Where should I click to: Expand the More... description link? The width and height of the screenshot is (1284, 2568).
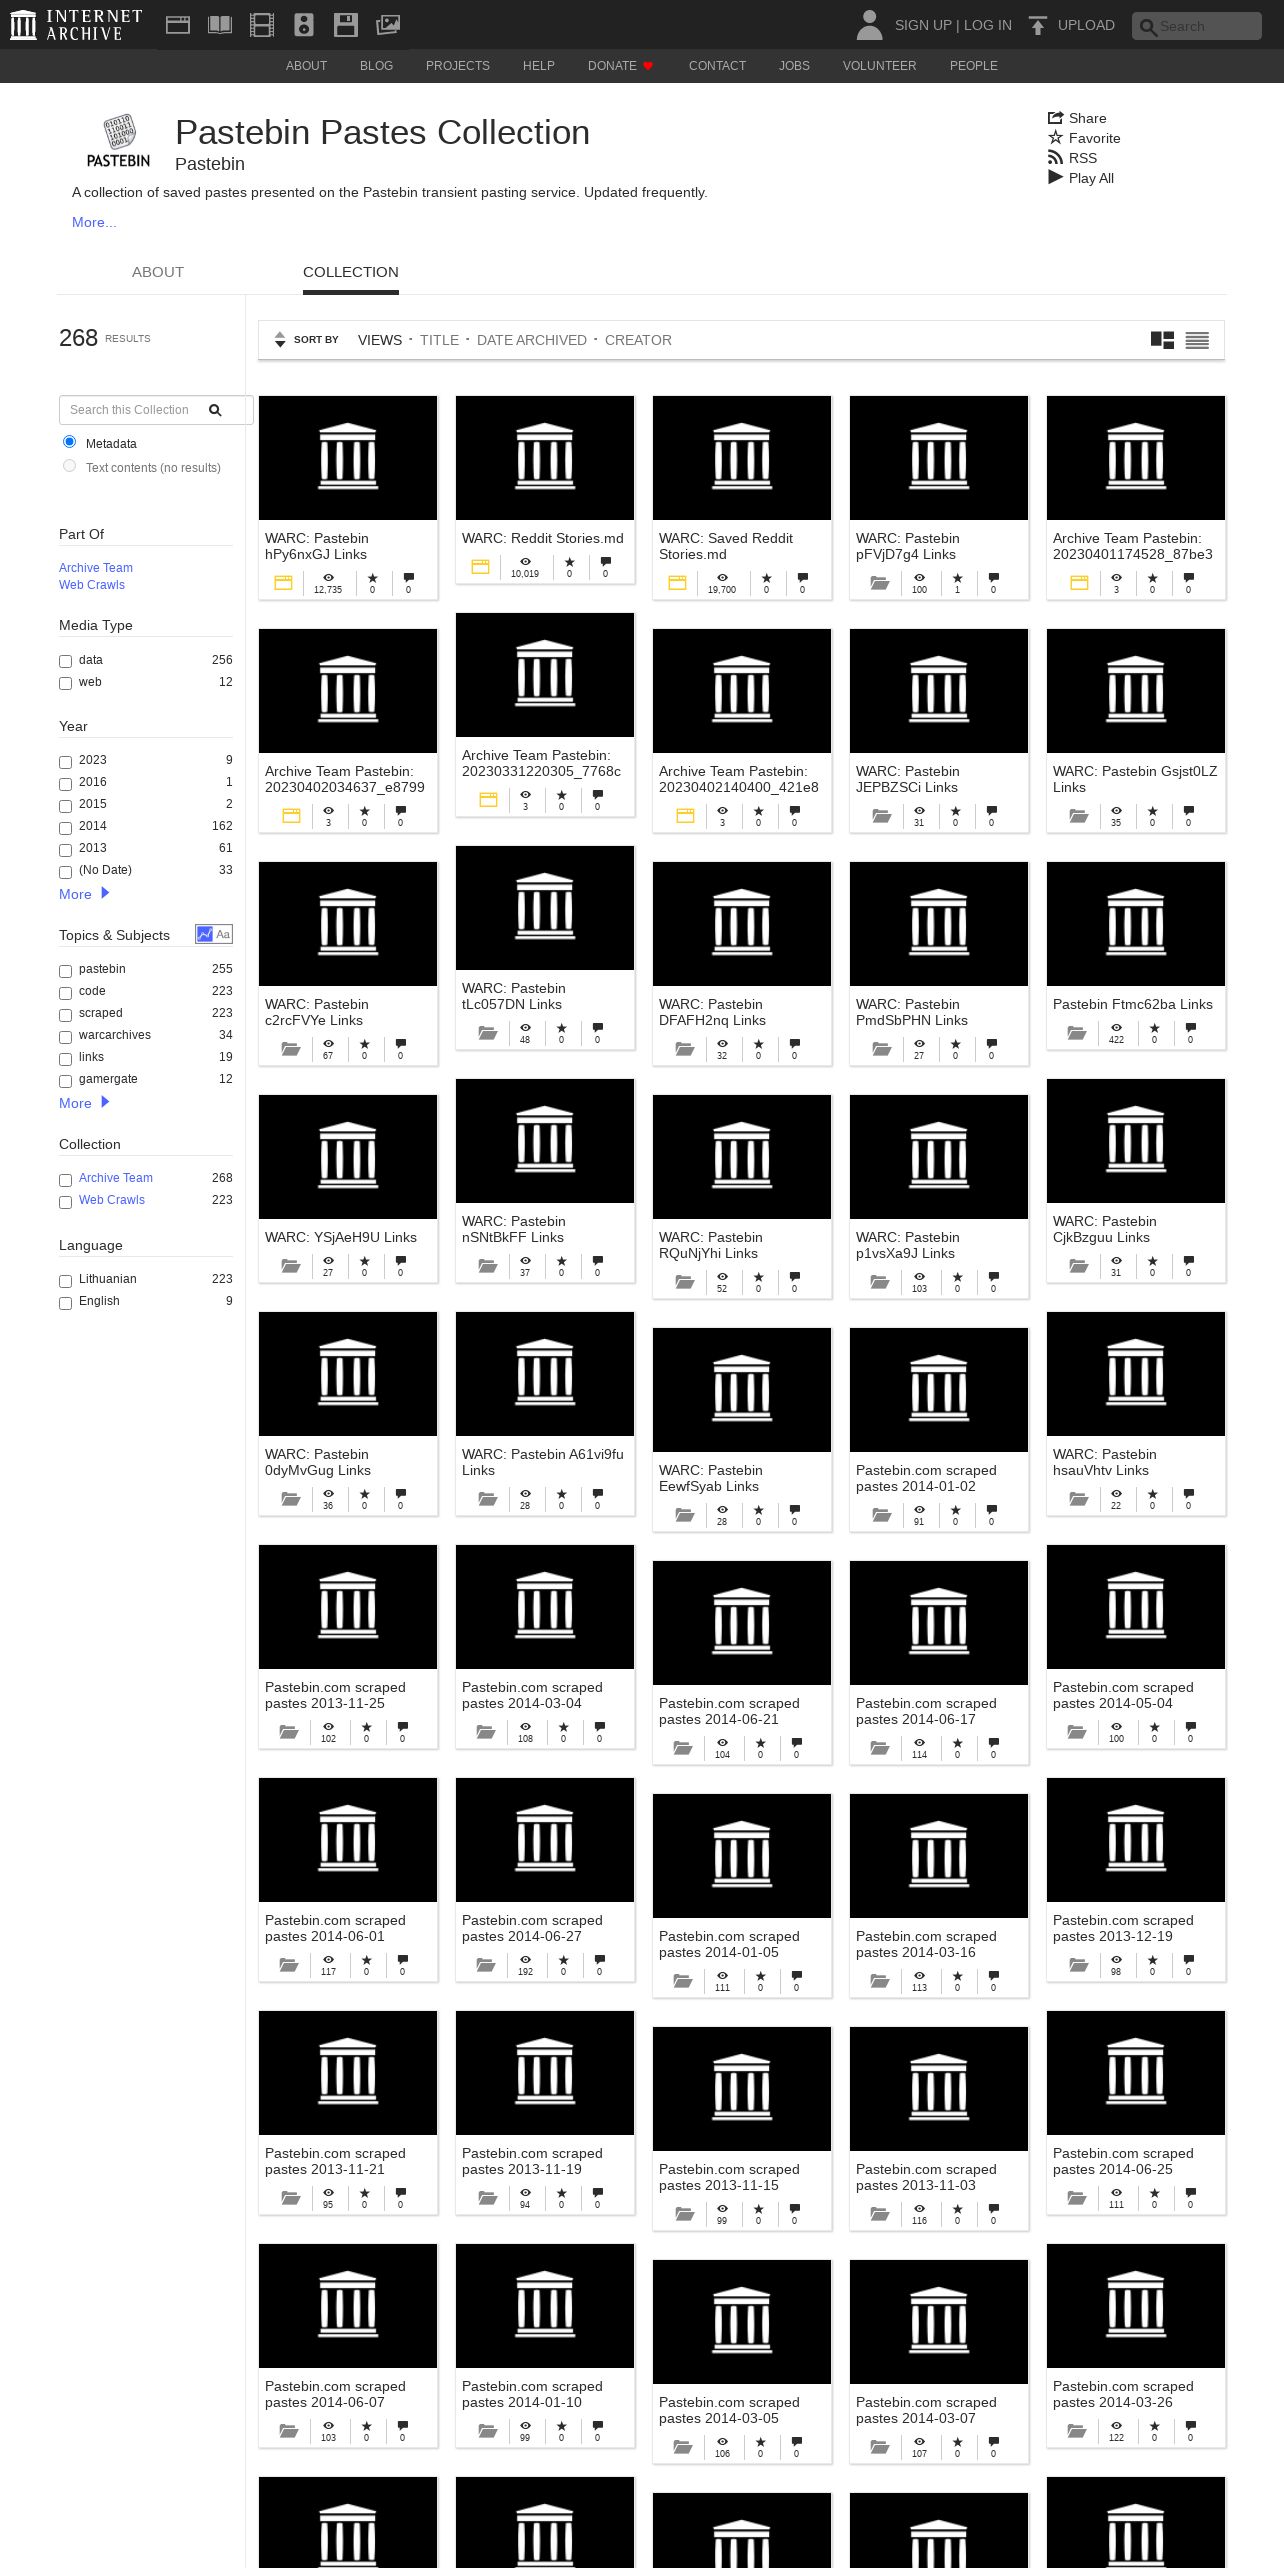coord(94,222)
